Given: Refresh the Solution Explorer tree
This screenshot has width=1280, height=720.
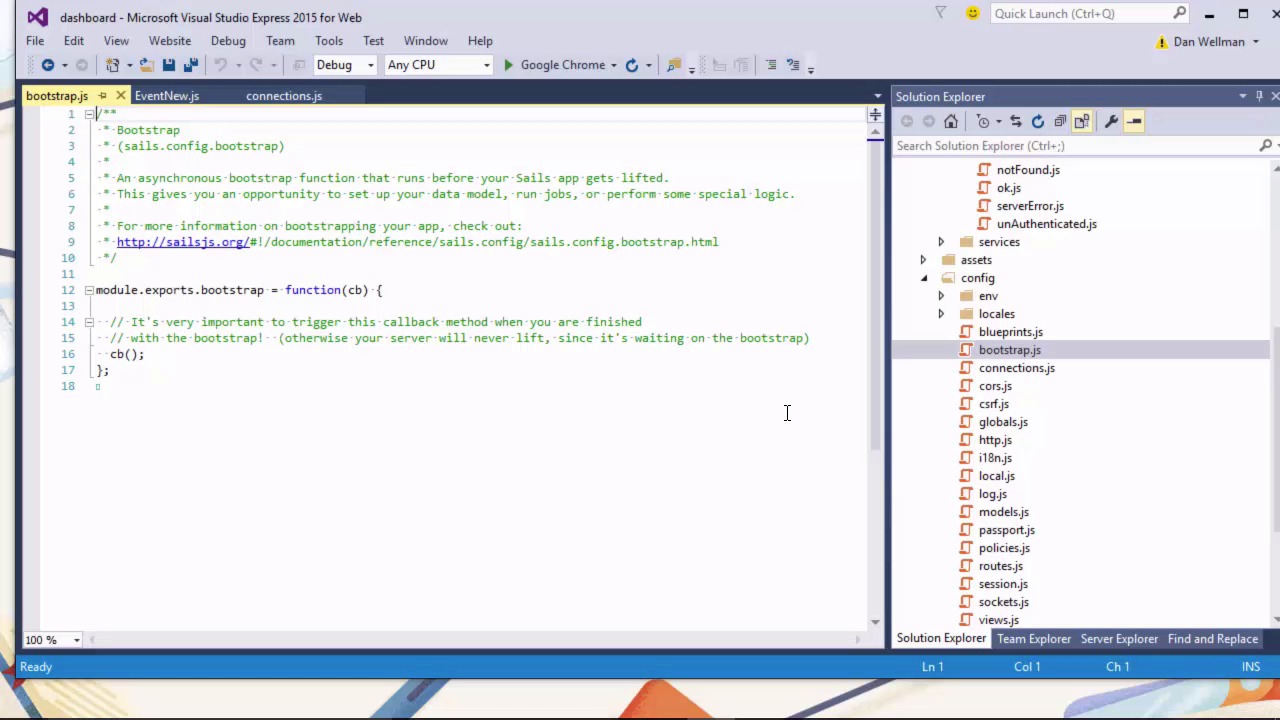Looking at the screenshot, I should (1038, 121).
